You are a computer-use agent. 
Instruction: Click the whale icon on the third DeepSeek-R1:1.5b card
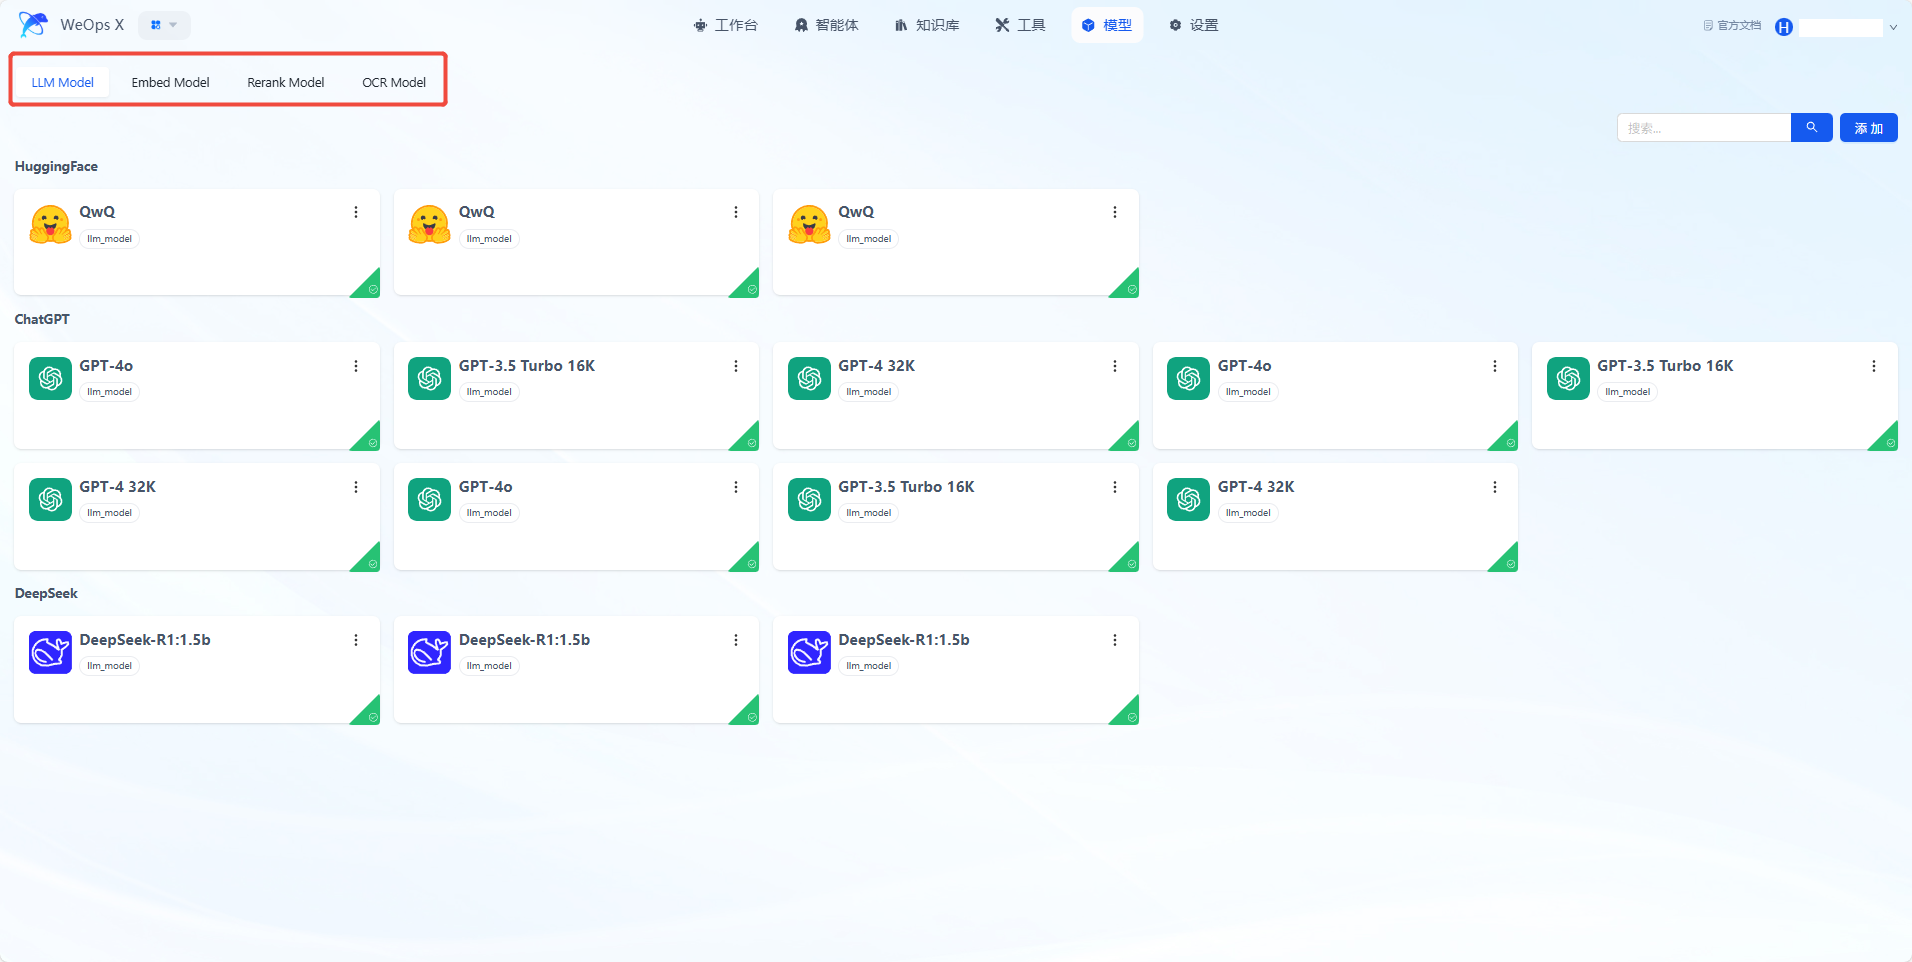(809, 653)
